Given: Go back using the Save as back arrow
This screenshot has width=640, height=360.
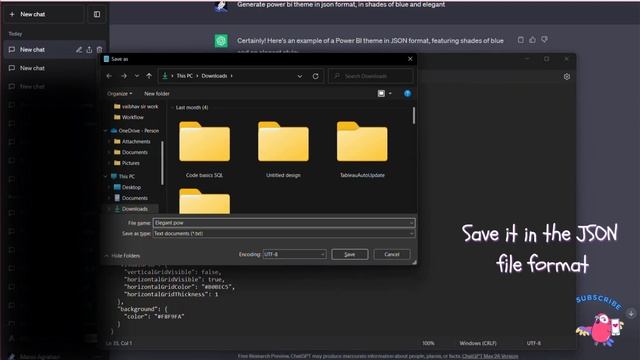Looking at the screenshot, I should coord(109,76).
